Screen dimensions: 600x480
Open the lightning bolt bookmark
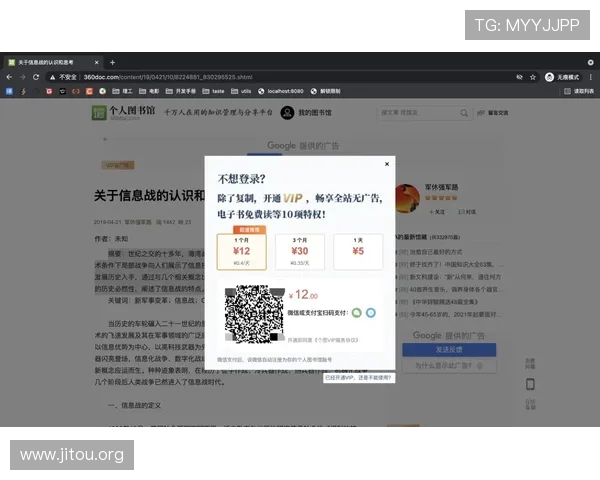23,91
